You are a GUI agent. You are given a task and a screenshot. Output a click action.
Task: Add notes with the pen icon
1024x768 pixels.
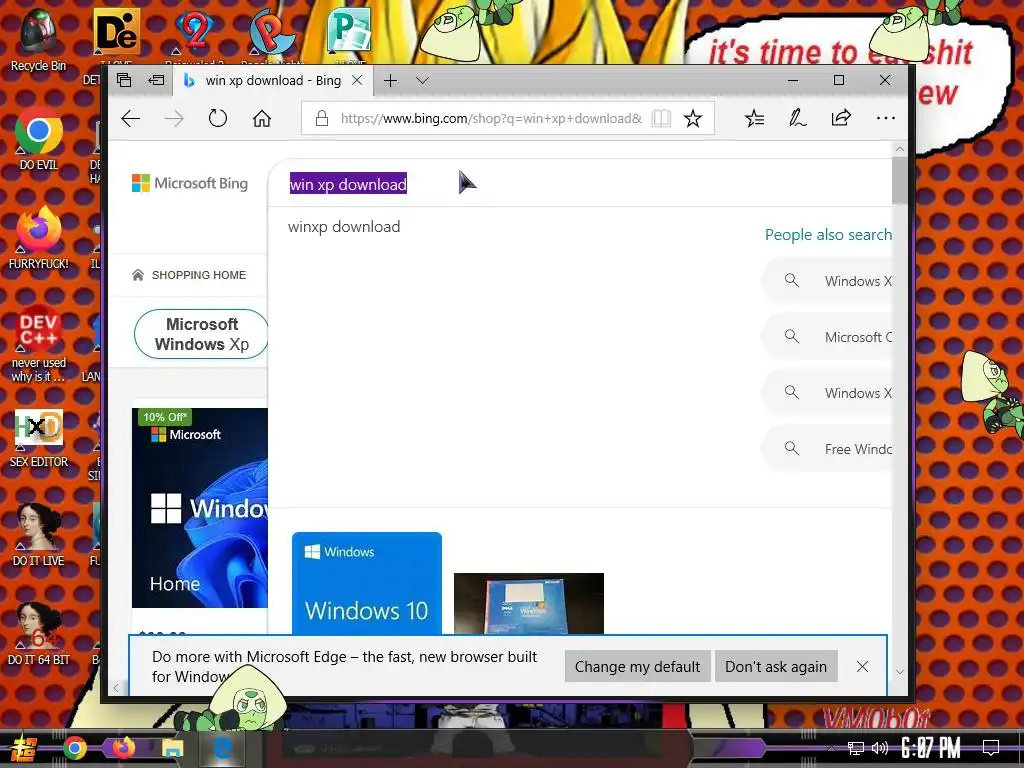(797, 118)
